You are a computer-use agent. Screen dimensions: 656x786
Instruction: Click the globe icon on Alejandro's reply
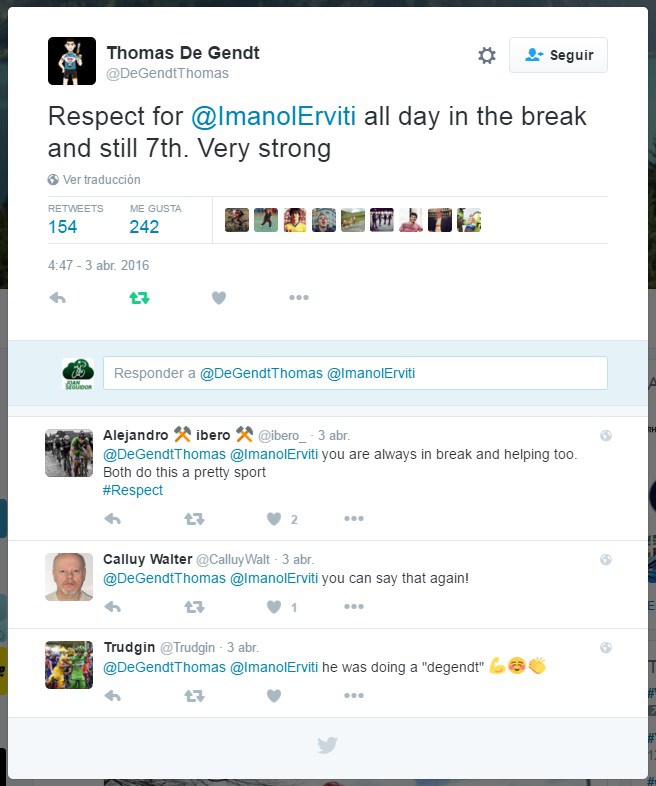pyautogui.click(x=605, y=436)
